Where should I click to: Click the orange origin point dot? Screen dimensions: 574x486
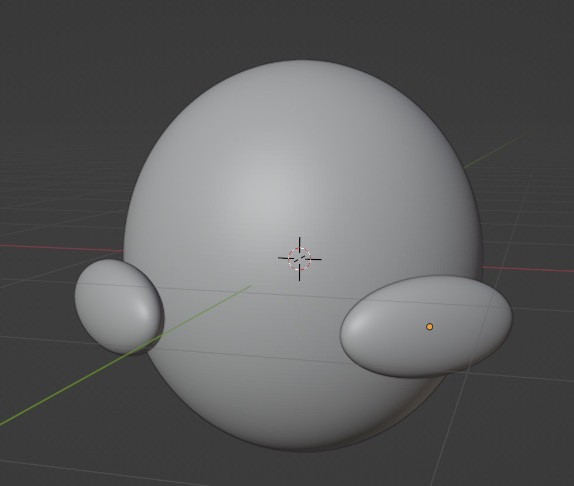430,326
